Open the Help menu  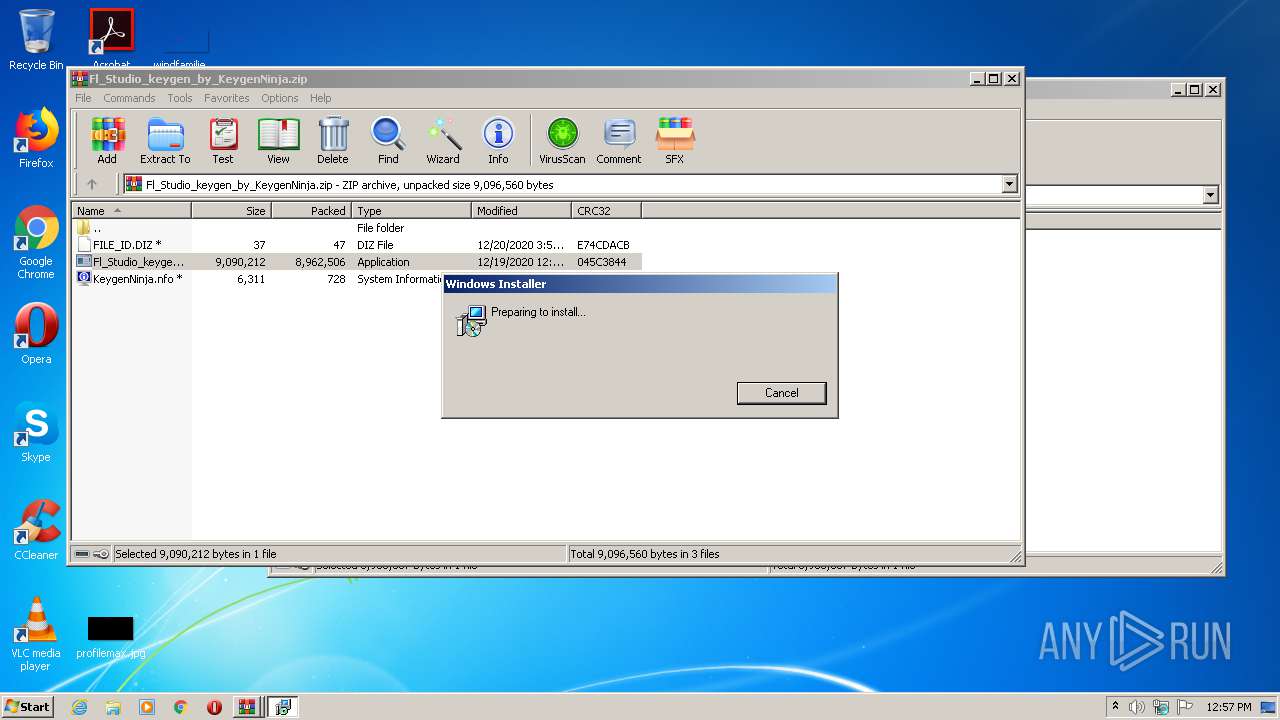click(320, 98)
